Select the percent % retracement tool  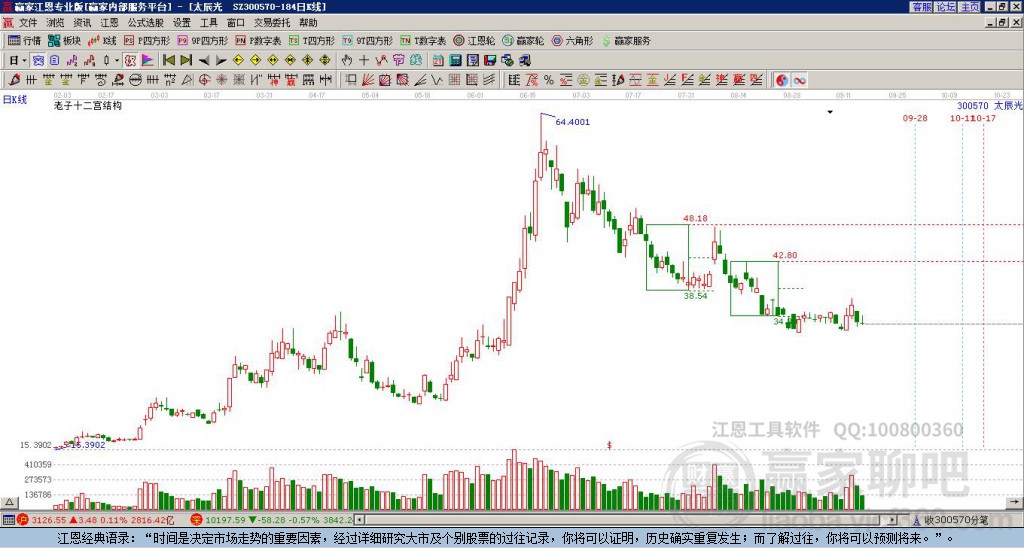coord(549,80)
